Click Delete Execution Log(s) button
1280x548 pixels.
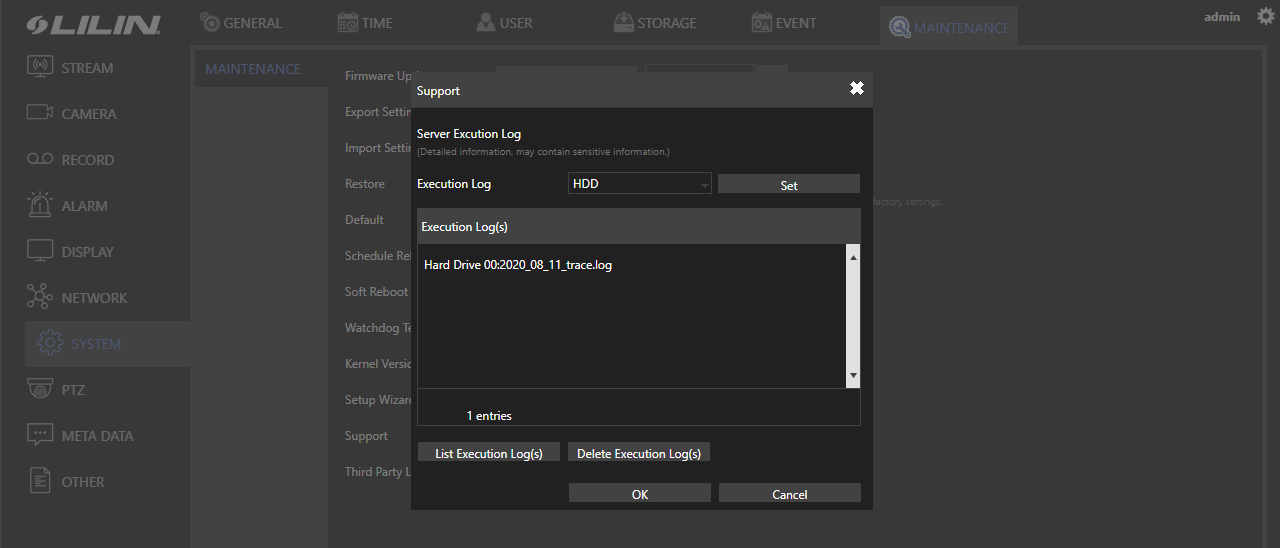pyautogui.click(x=639, y=453)
